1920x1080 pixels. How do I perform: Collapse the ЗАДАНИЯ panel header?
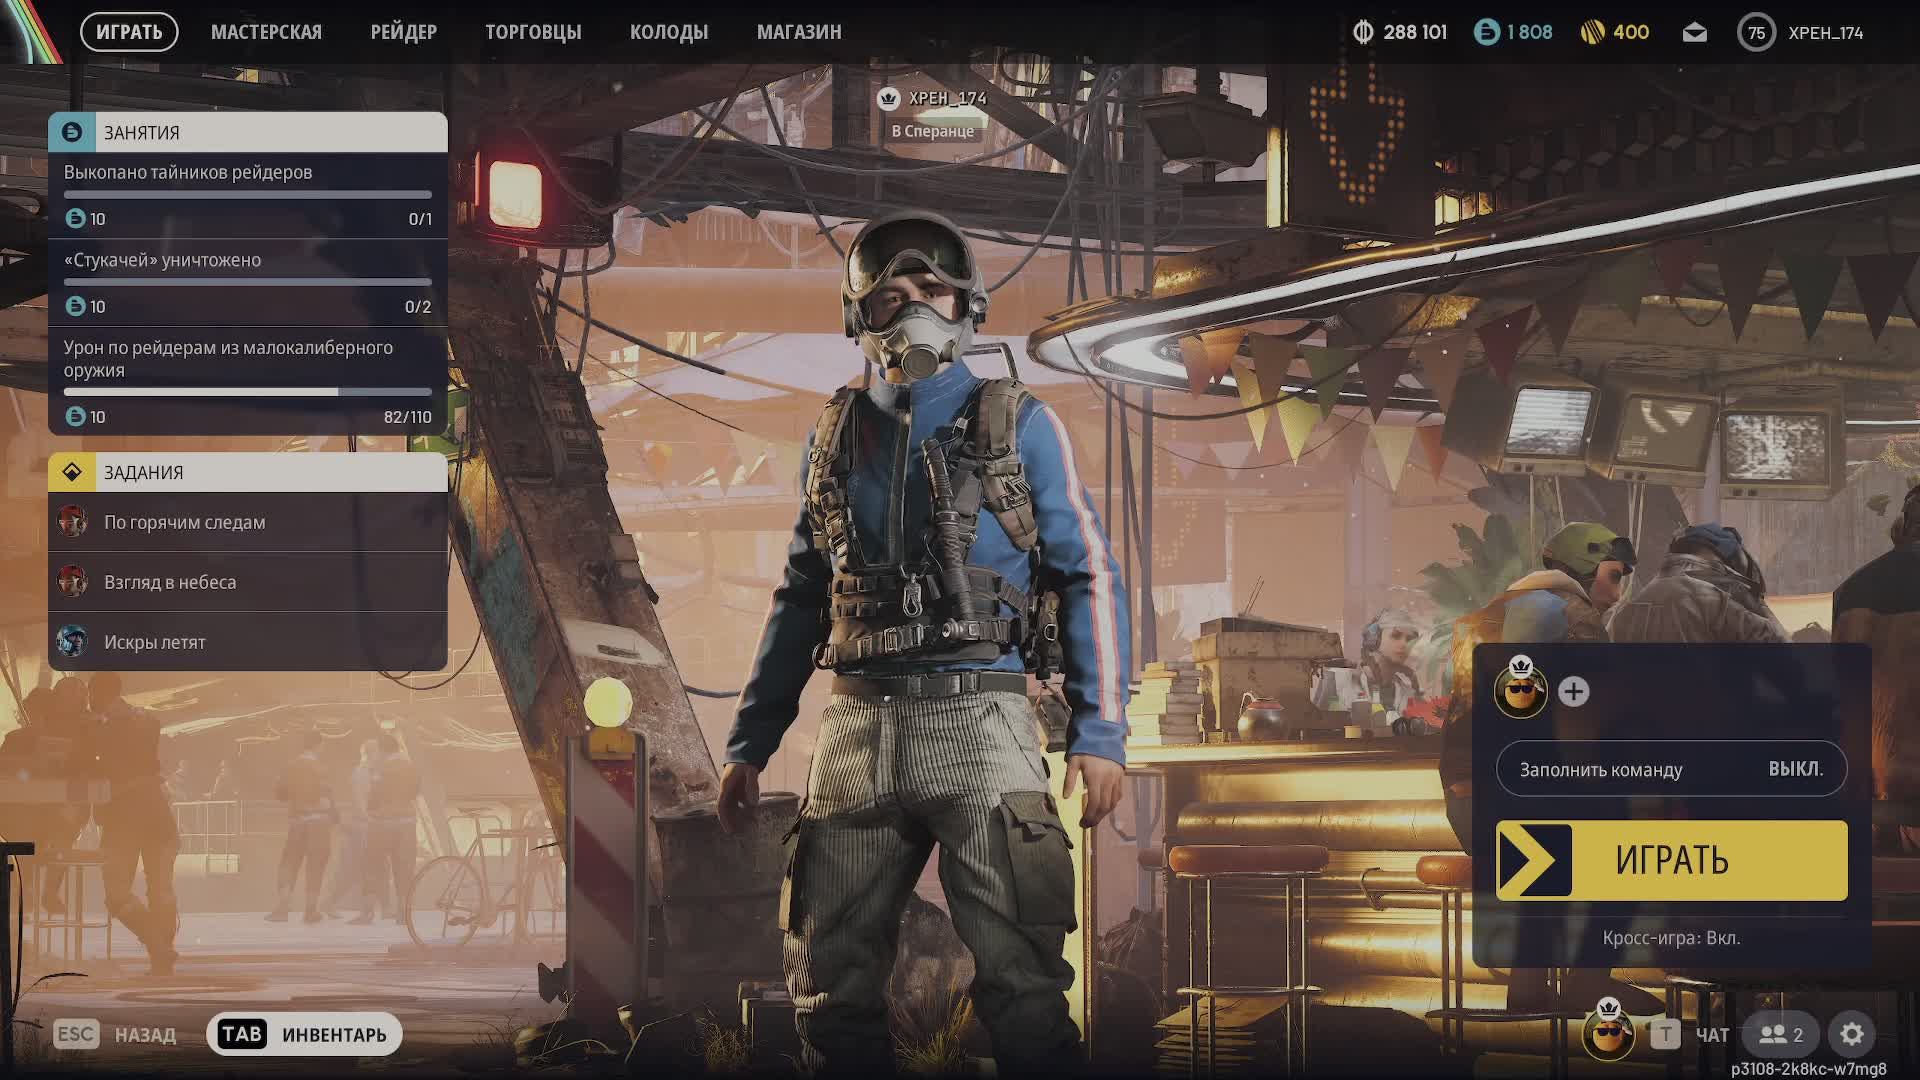[248, 472]
